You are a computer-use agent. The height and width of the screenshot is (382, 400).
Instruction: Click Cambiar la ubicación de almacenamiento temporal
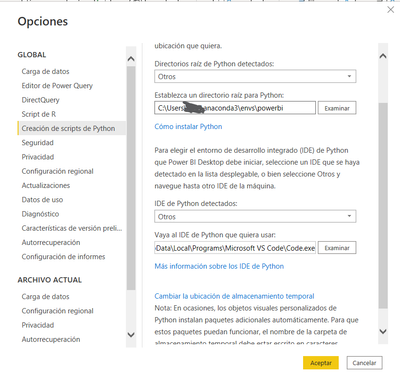234,296
